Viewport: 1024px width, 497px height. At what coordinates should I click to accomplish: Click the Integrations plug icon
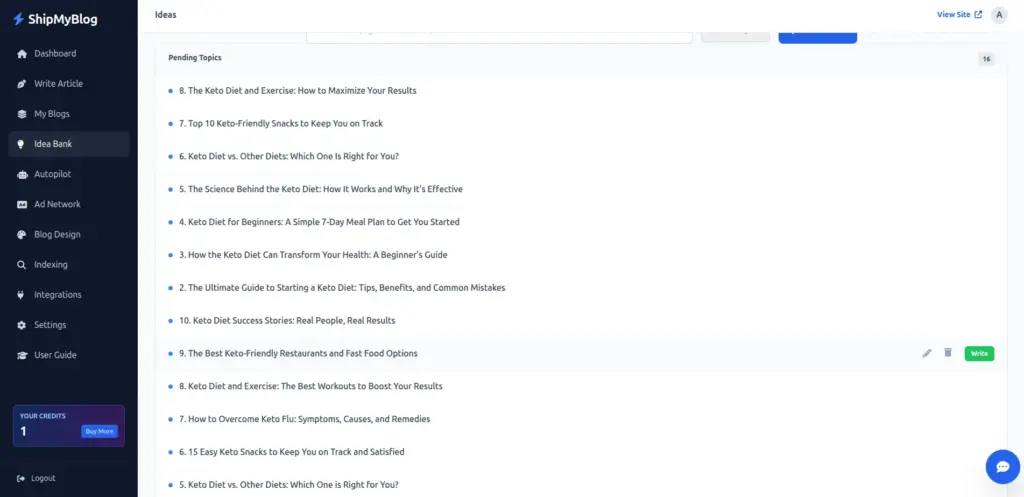coord(22,295)
